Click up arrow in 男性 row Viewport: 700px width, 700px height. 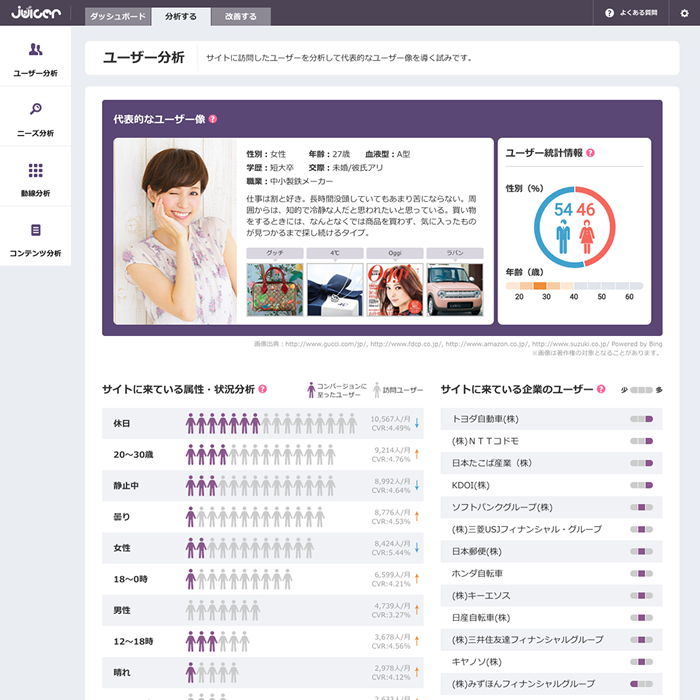[417, 610]
